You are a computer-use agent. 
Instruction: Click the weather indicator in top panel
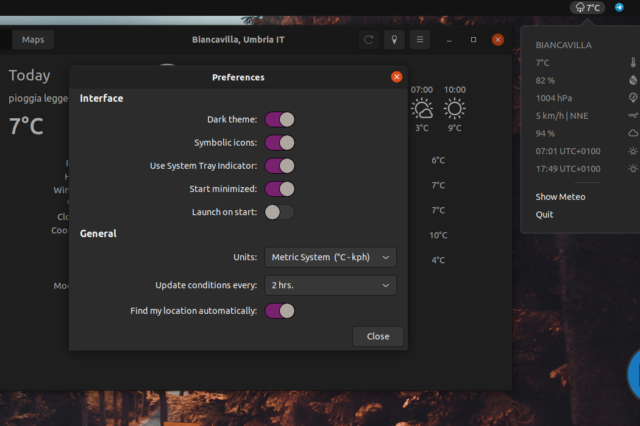click(x=587, y=7)
